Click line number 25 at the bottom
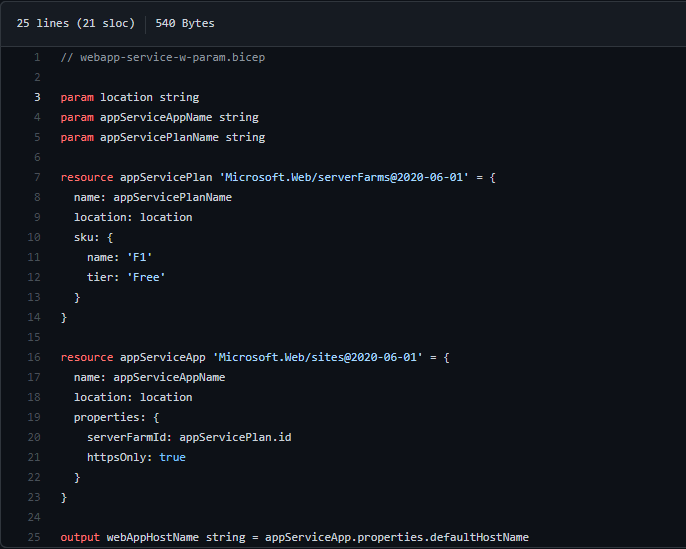 tap(35, 537)
